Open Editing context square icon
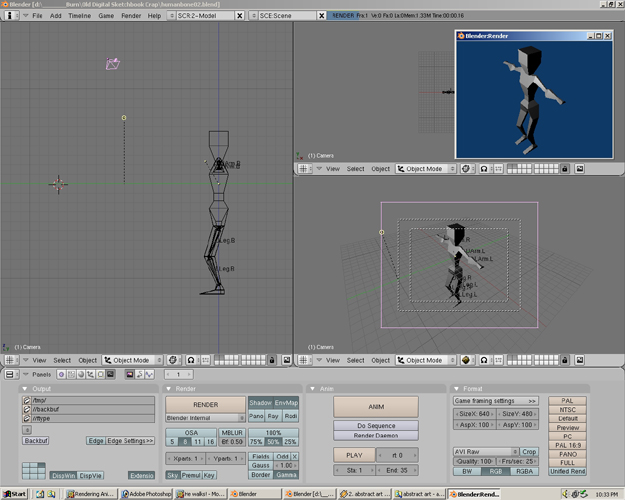Screen dimensions: 625x500 (100, 374)
